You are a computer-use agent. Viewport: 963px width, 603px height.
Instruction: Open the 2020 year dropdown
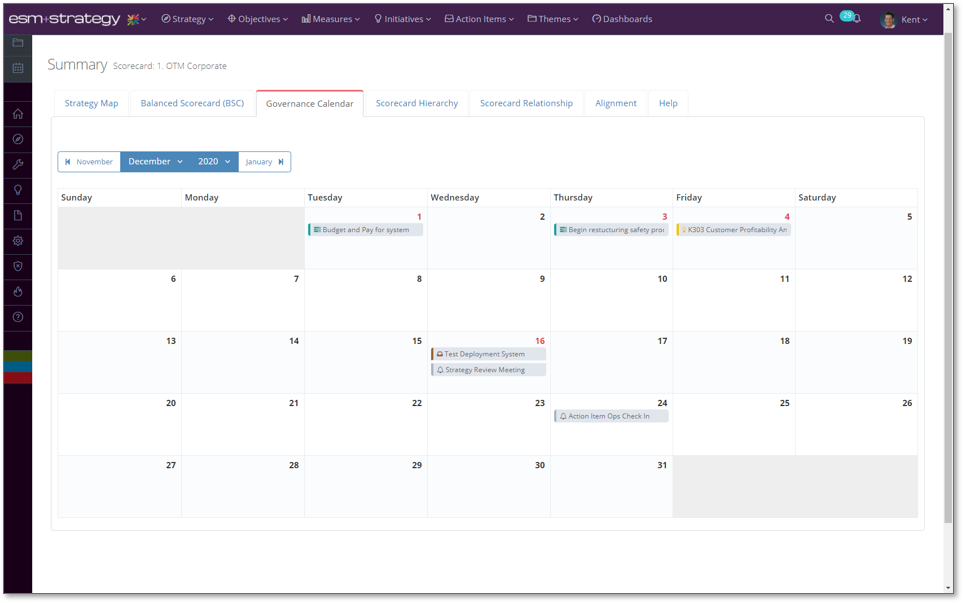click(x=214, y=162)
